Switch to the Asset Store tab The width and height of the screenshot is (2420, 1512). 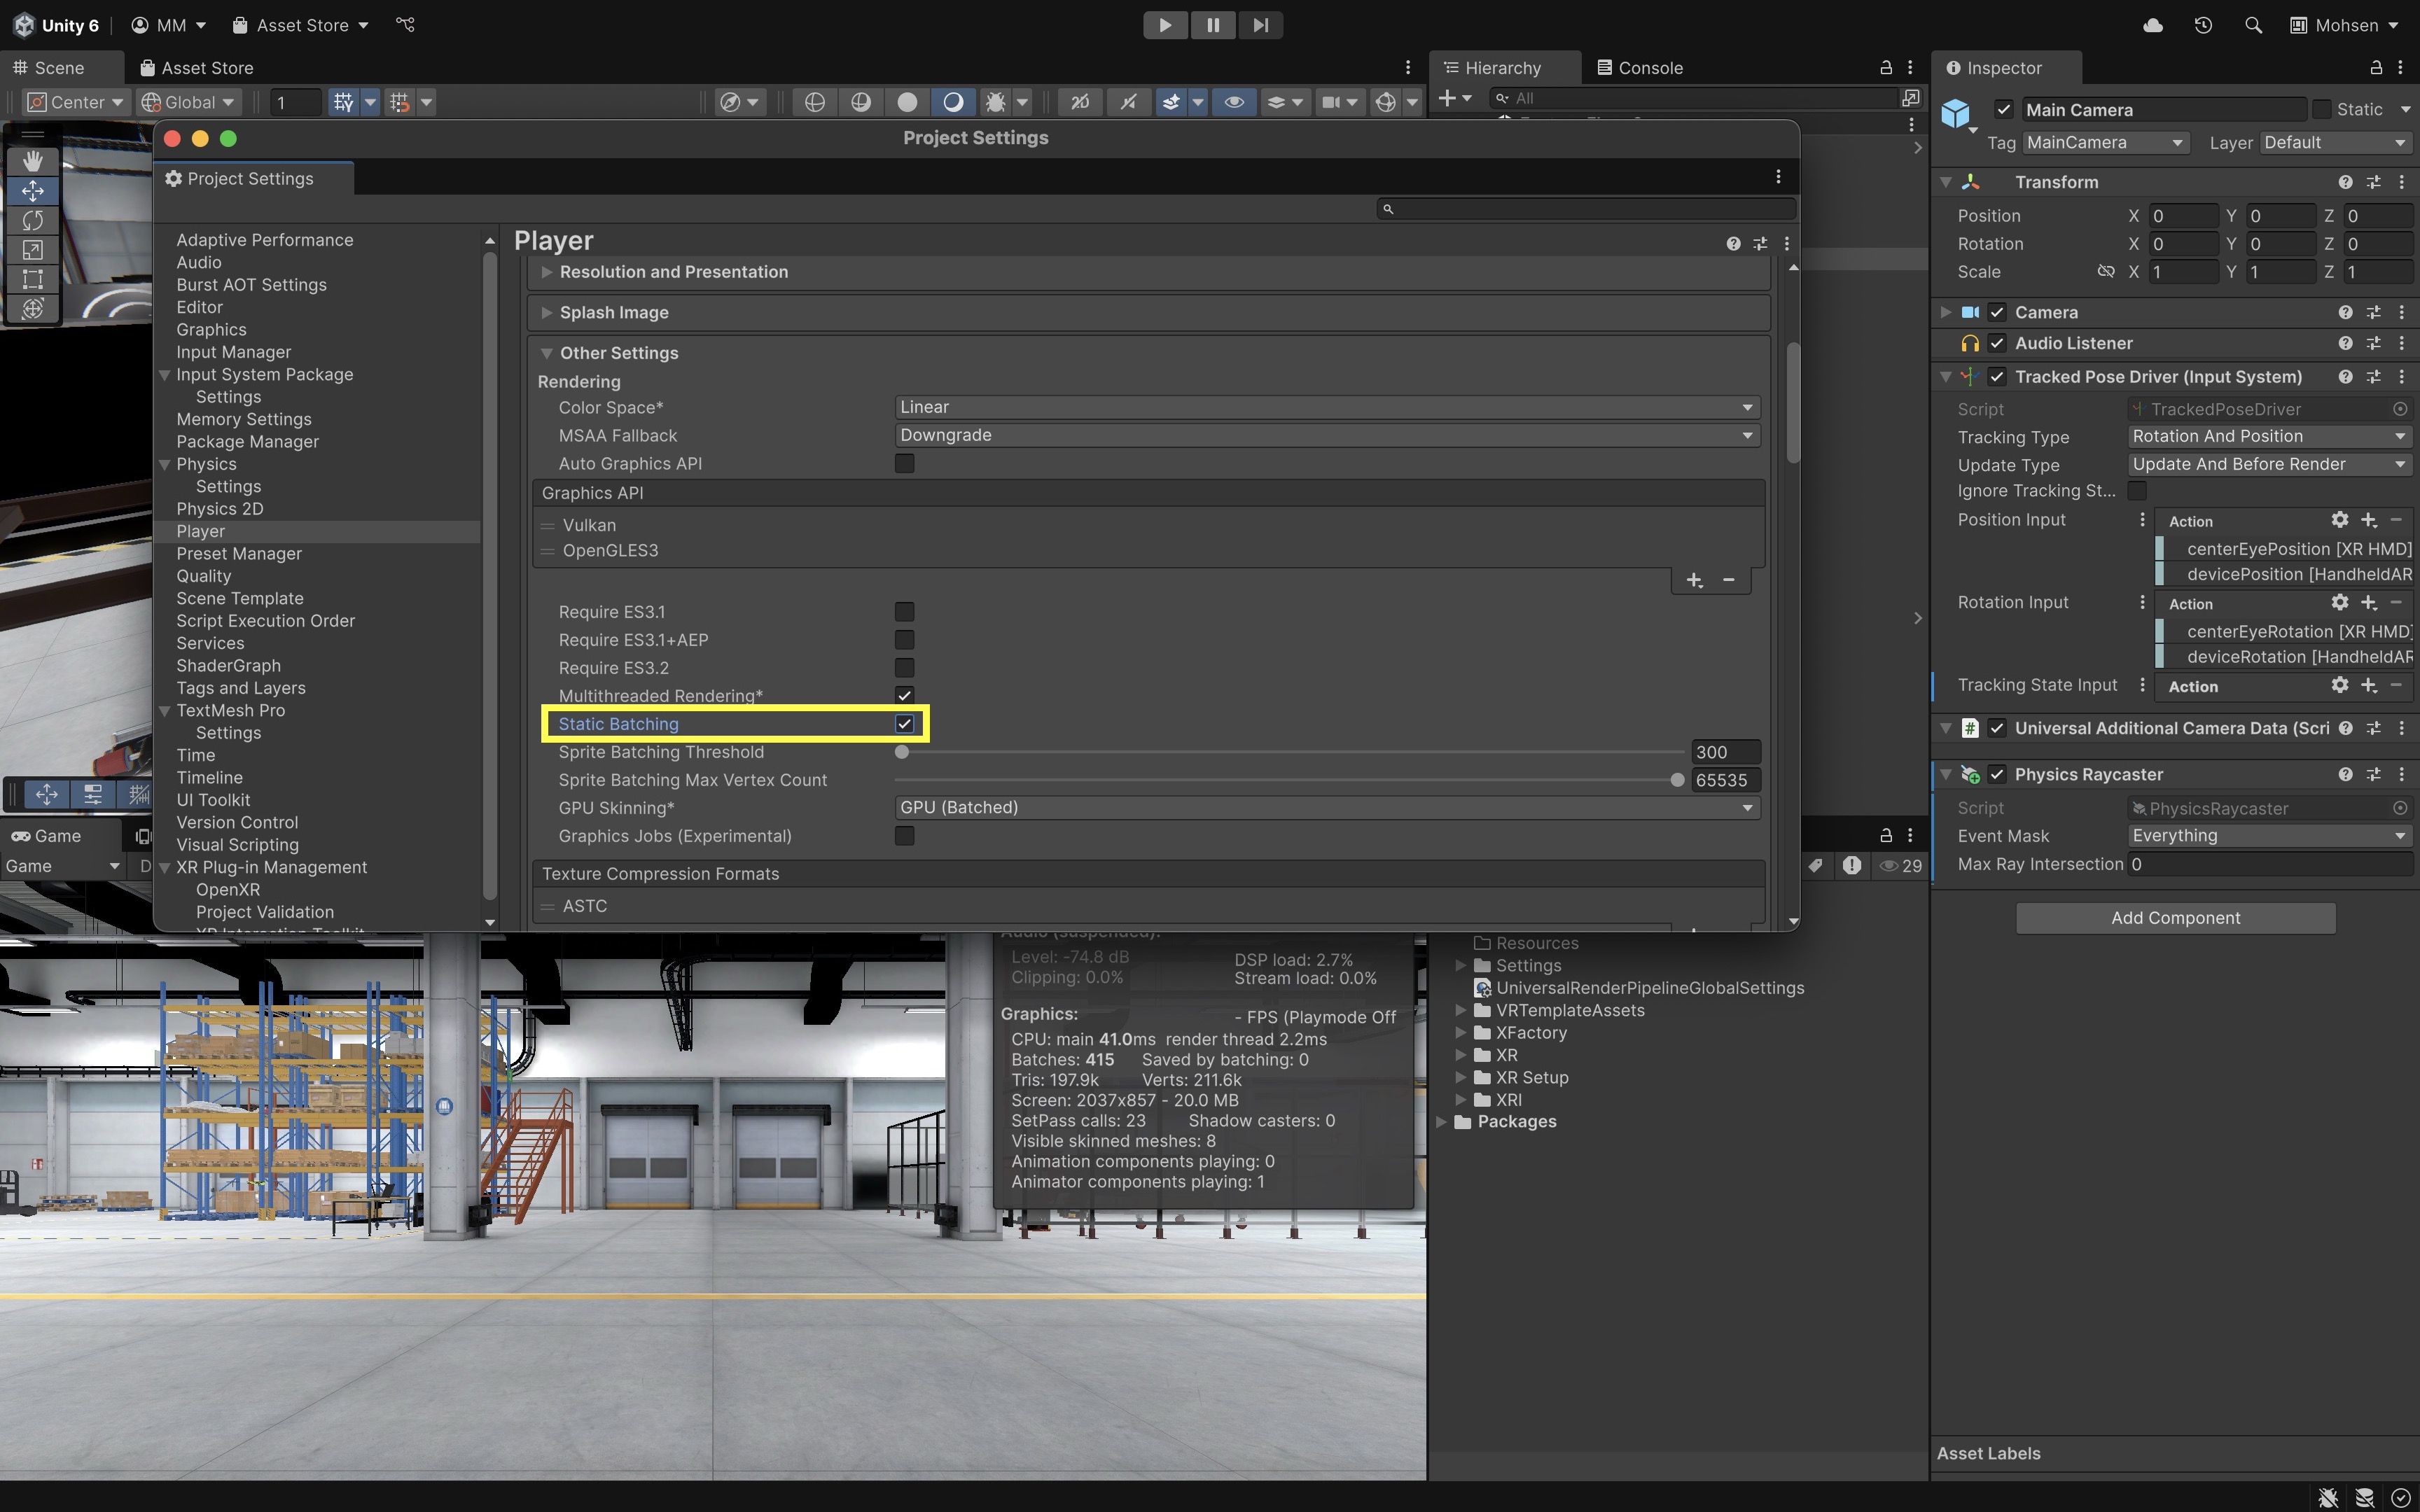[197, 68]
